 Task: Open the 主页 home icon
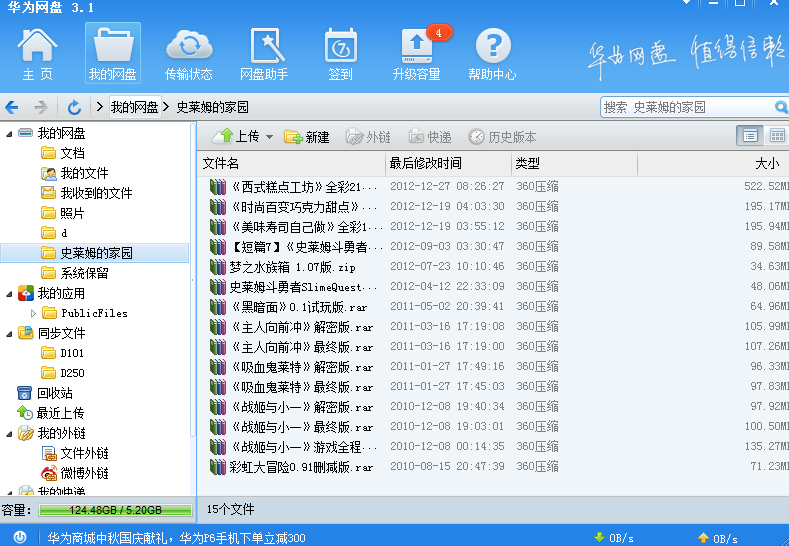37,54
